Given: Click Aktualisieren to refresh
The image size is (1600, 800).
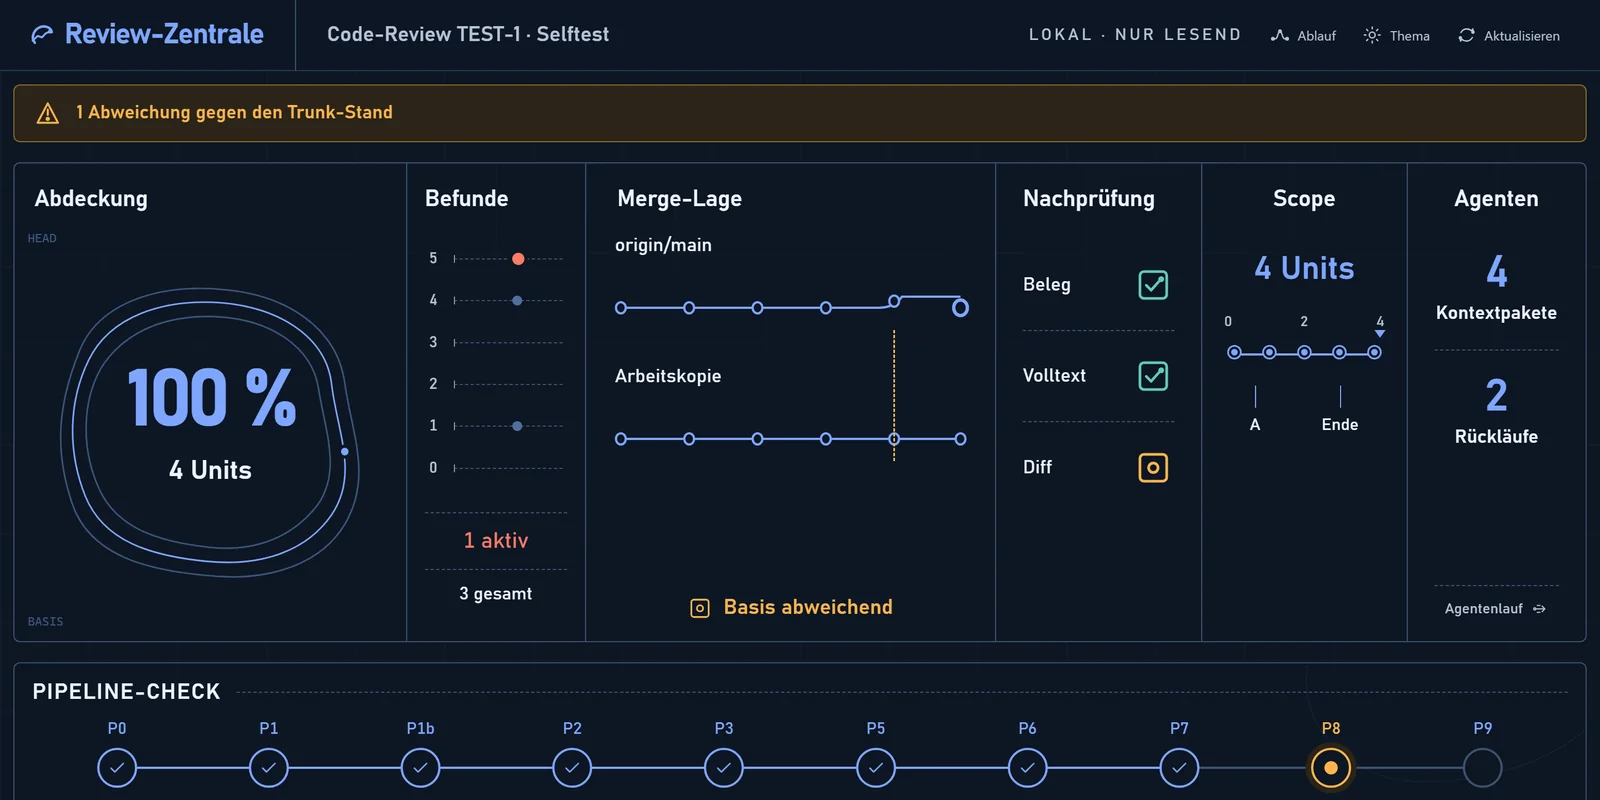Looking at the screenshot, I should (1509, 35).
